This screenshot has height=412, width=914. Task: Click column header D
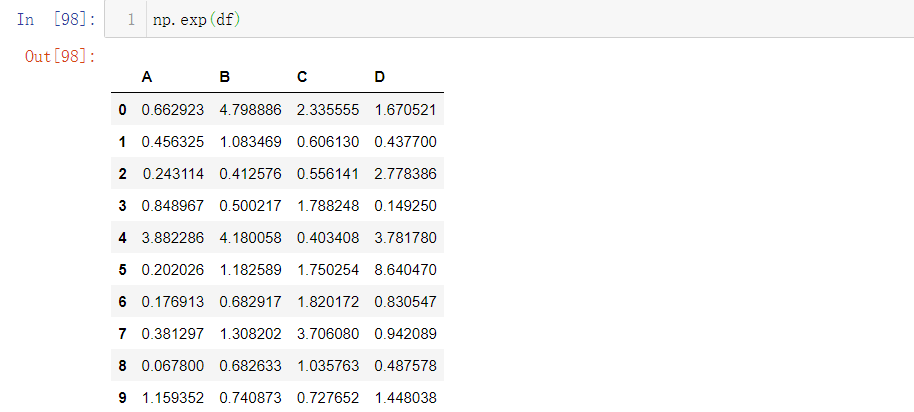coord(379,77)
